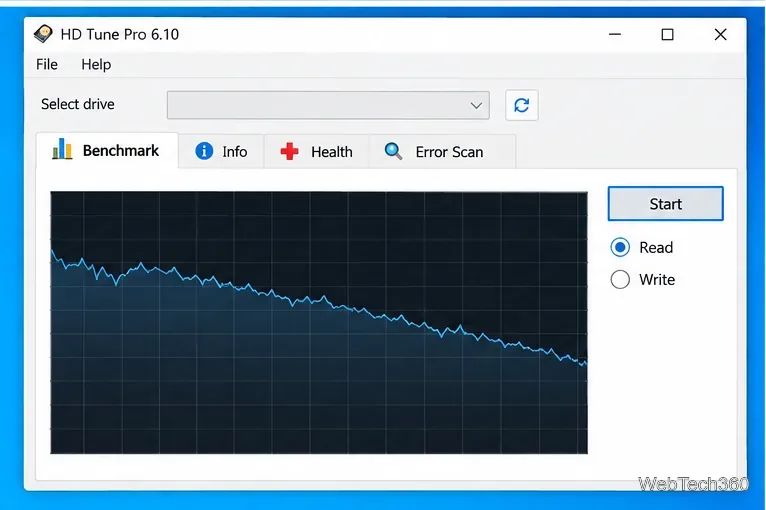This screenshot has height=510, width=766.
Task: Click the HD Tune Pro app icon
Action: click(43, 34)
